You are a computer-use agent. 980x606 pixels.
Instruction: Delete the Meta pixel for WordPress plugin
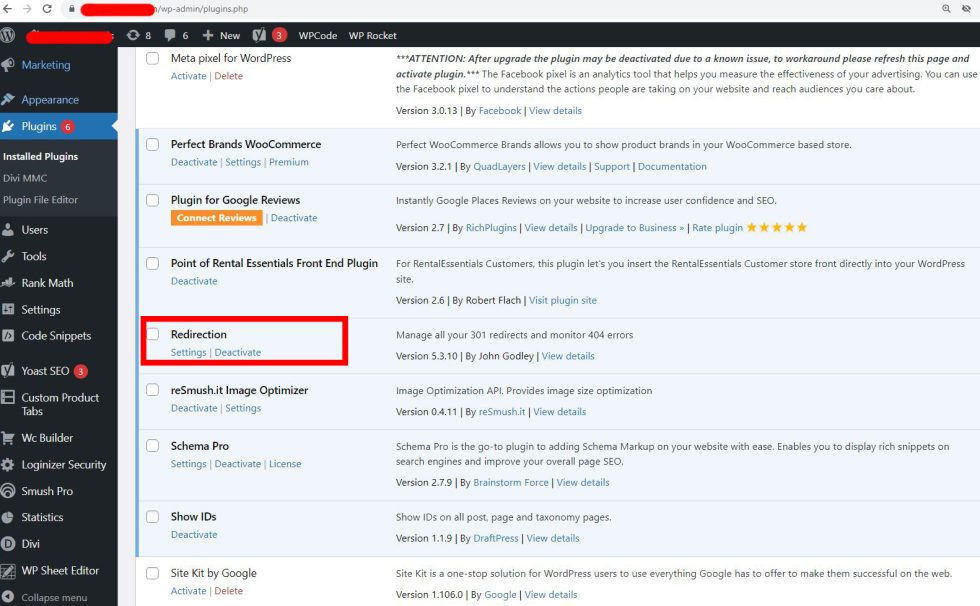pyautogui.click(x=229, y=76)
